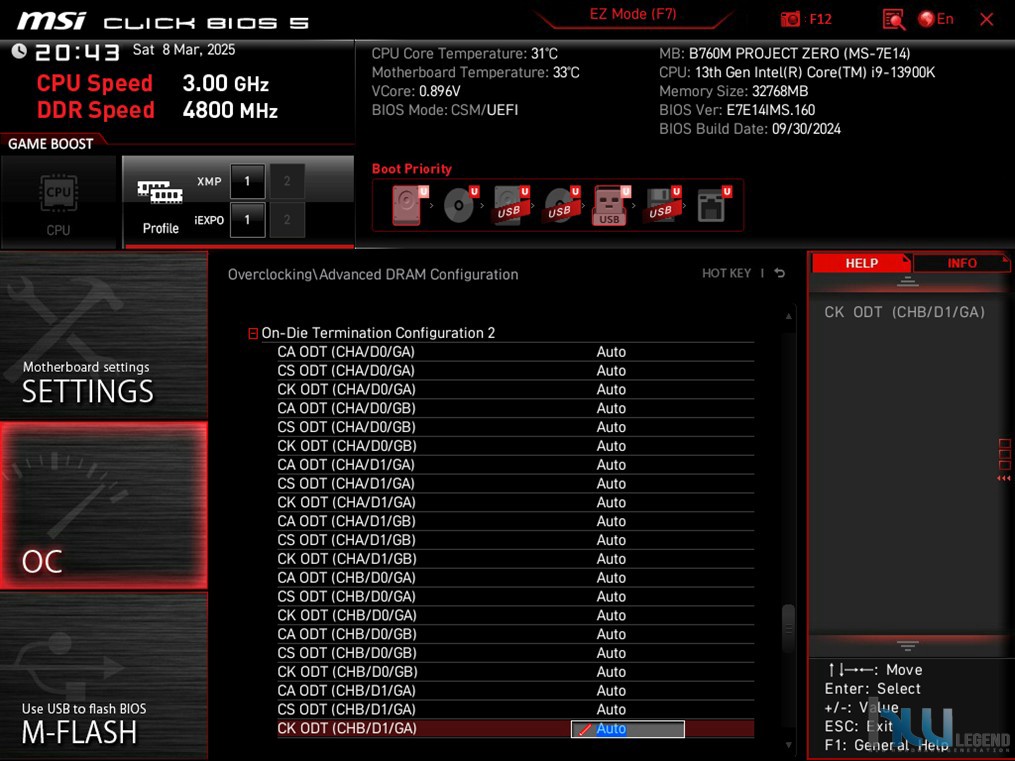Viewport: 1015px width, 761px height.
Task: Select the hard disk boot device icon
Action: [x=408, y=205]
